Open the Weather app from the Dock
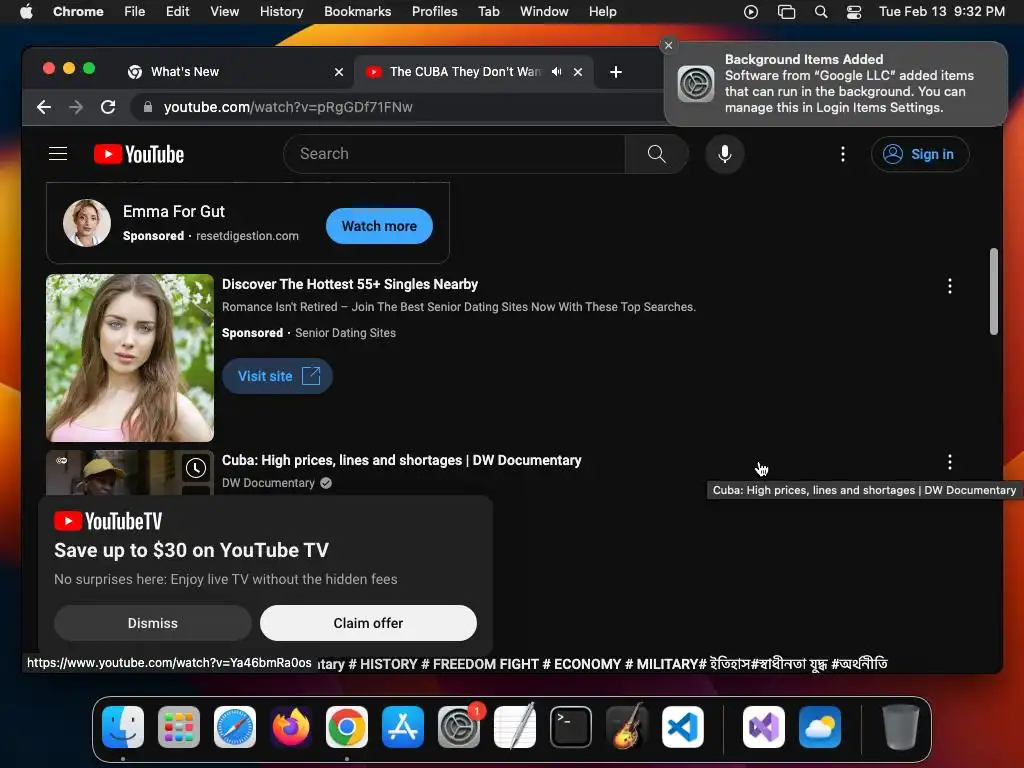The image size is (1024, 768). coord(820,727)
